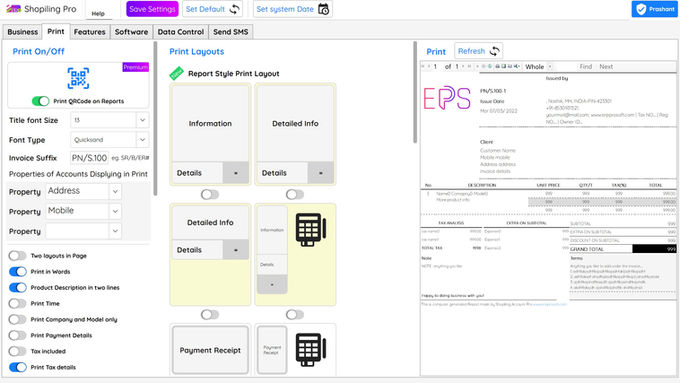Screen dimensions: 680x383
Task: Enable the Print Time switch
Action: point(17,303)
